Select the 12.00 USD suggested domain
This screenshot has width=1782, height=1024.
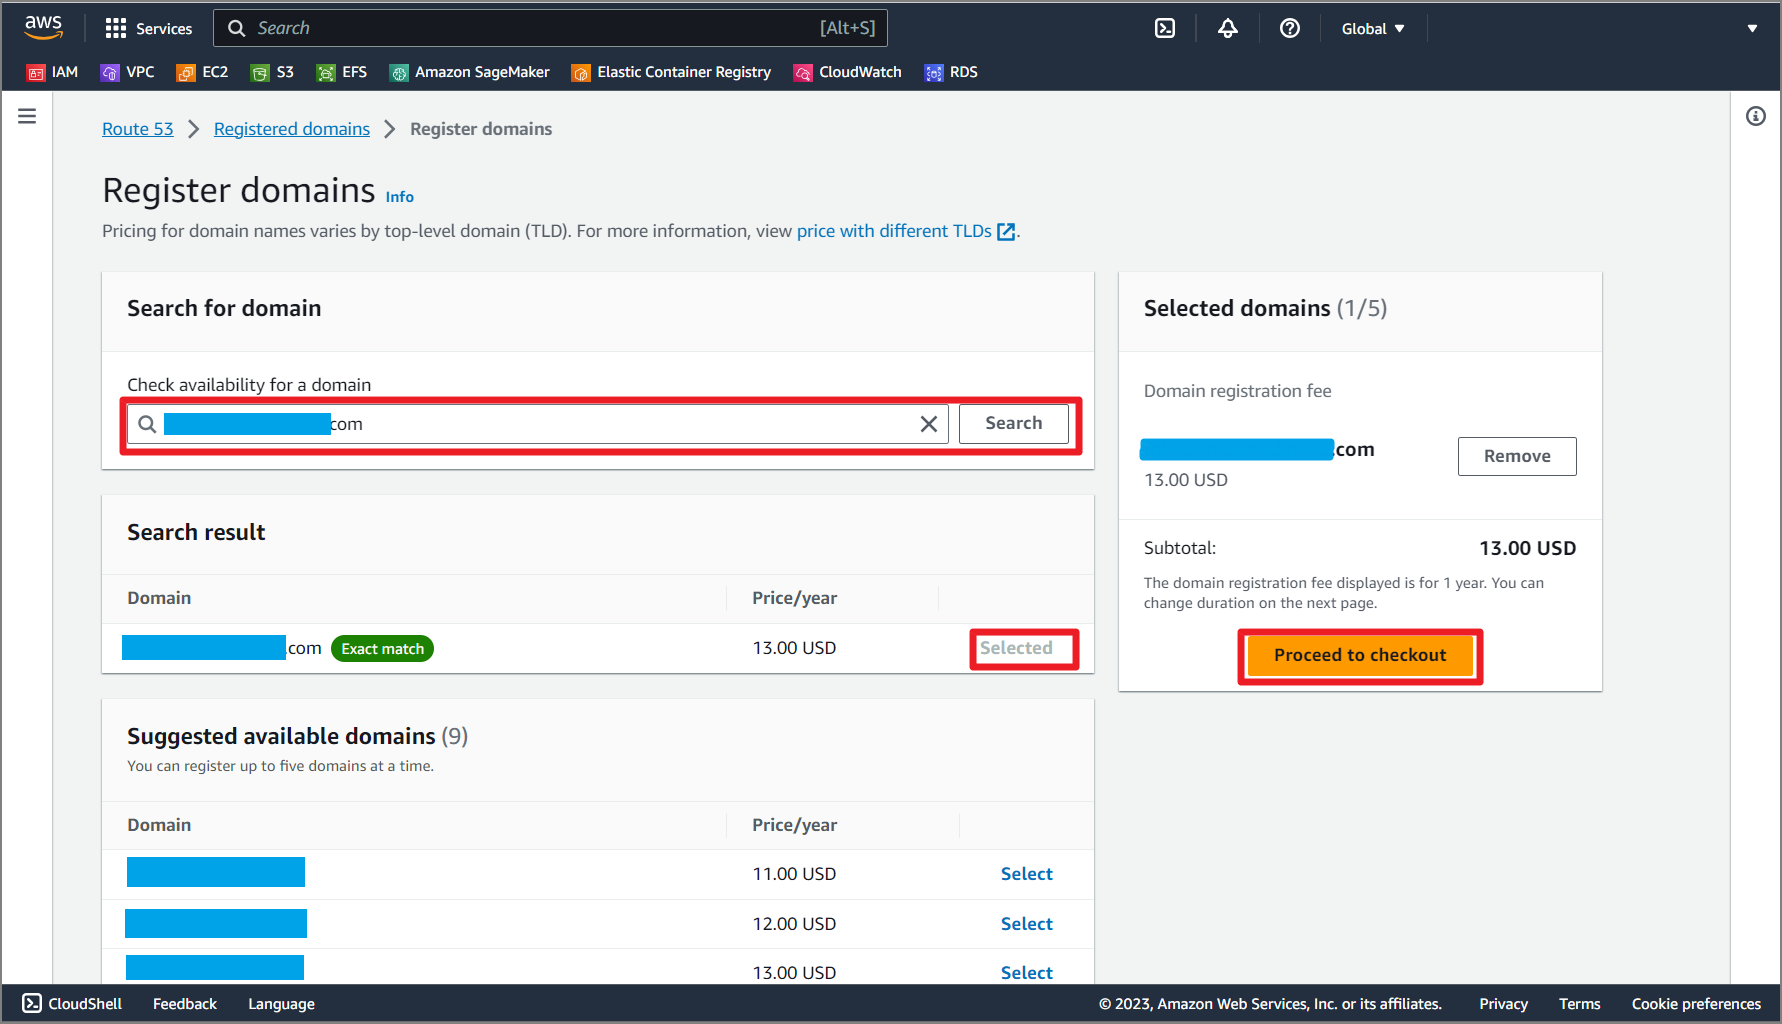point(1027,924)
